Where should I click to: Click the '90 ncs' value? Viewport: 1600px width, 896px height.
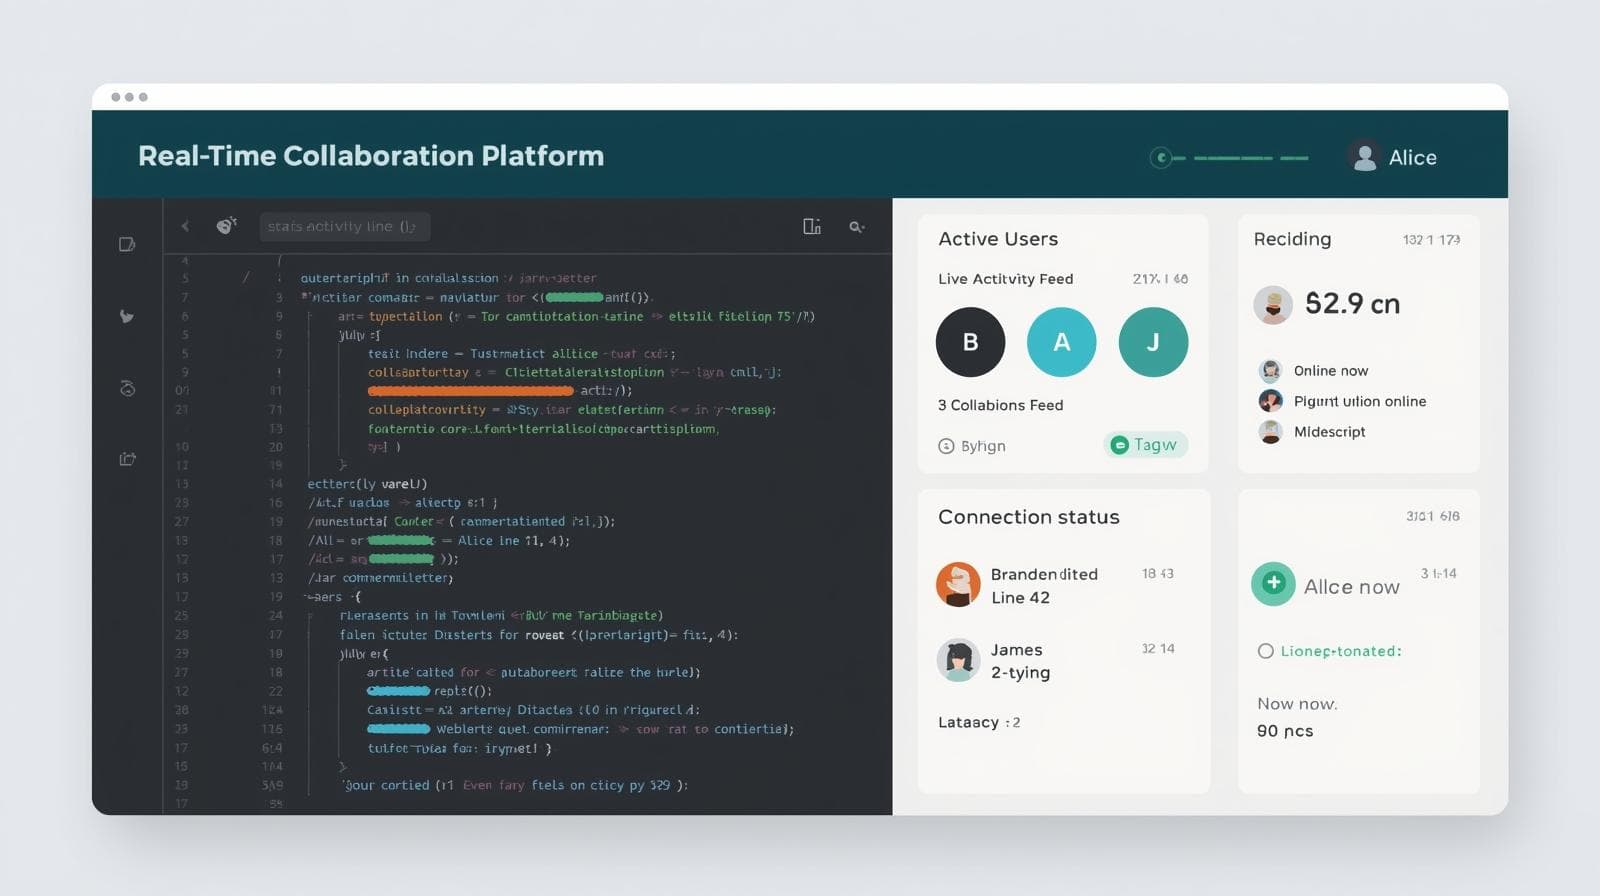tap(1285, 731)
